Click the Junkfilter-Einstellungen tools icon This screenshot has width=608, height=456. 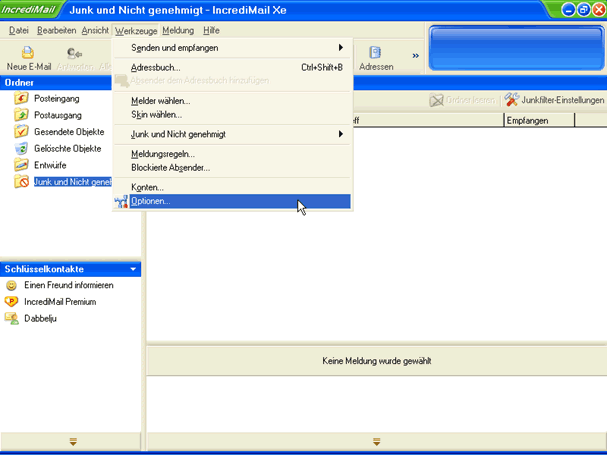tap(512, 100)
